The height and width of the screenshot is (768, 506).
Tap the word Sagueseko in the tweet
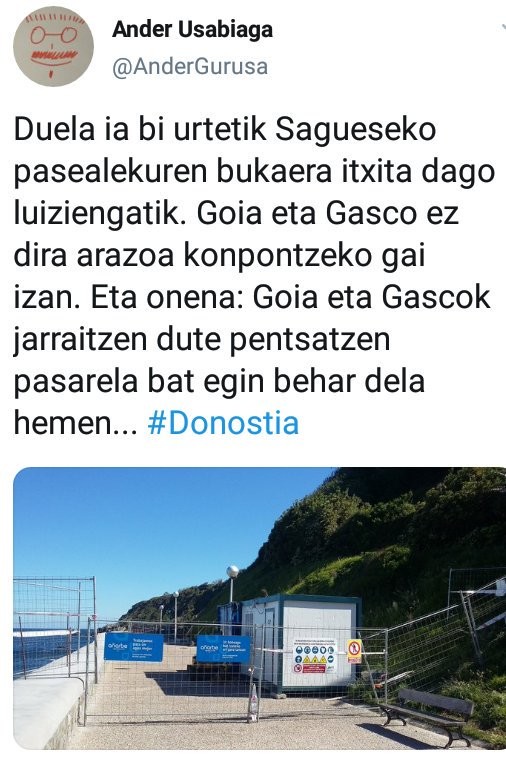(x=356, y=130)
